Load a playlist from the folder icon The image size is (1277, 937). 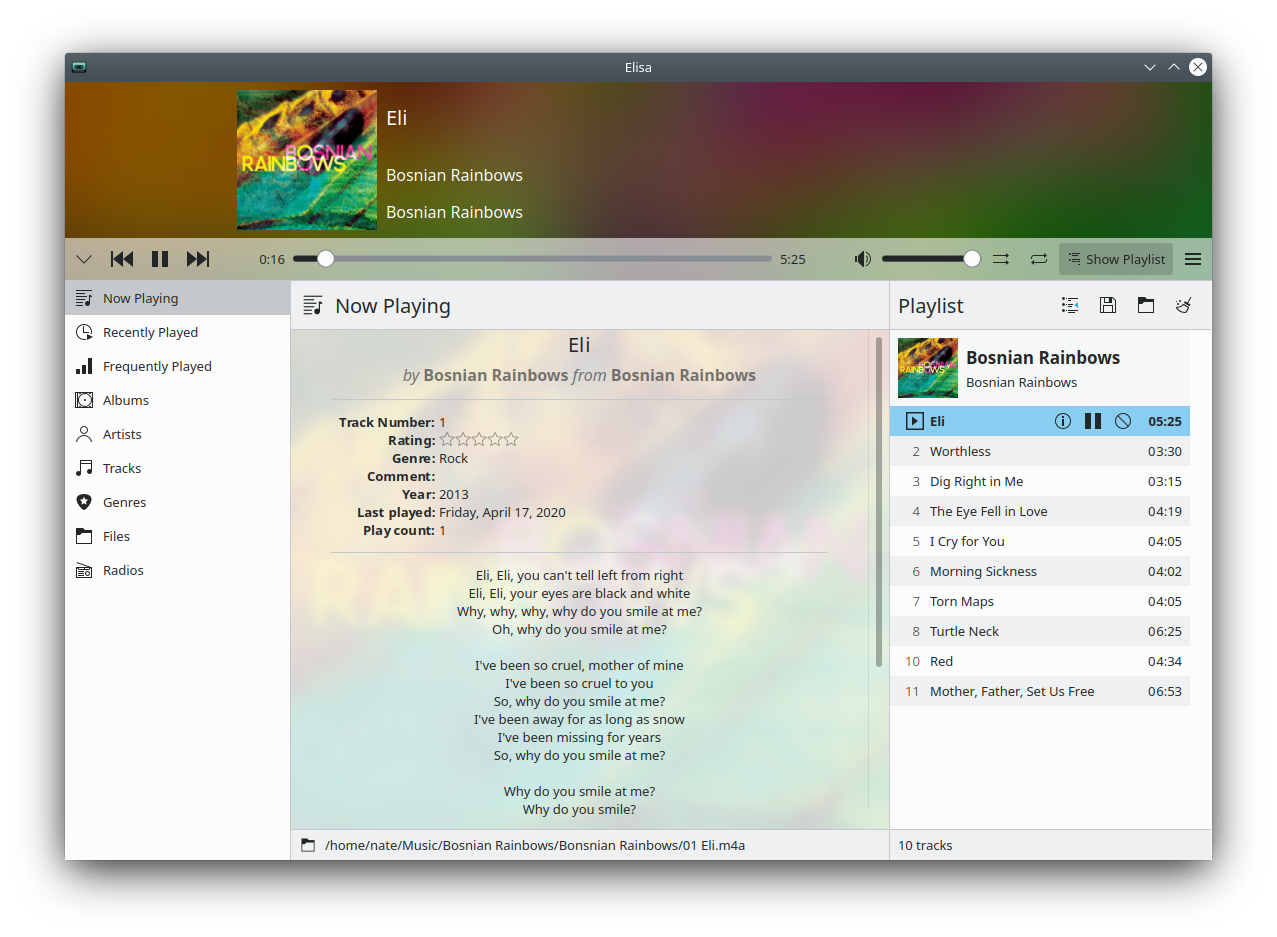(x=1146, y=305)
